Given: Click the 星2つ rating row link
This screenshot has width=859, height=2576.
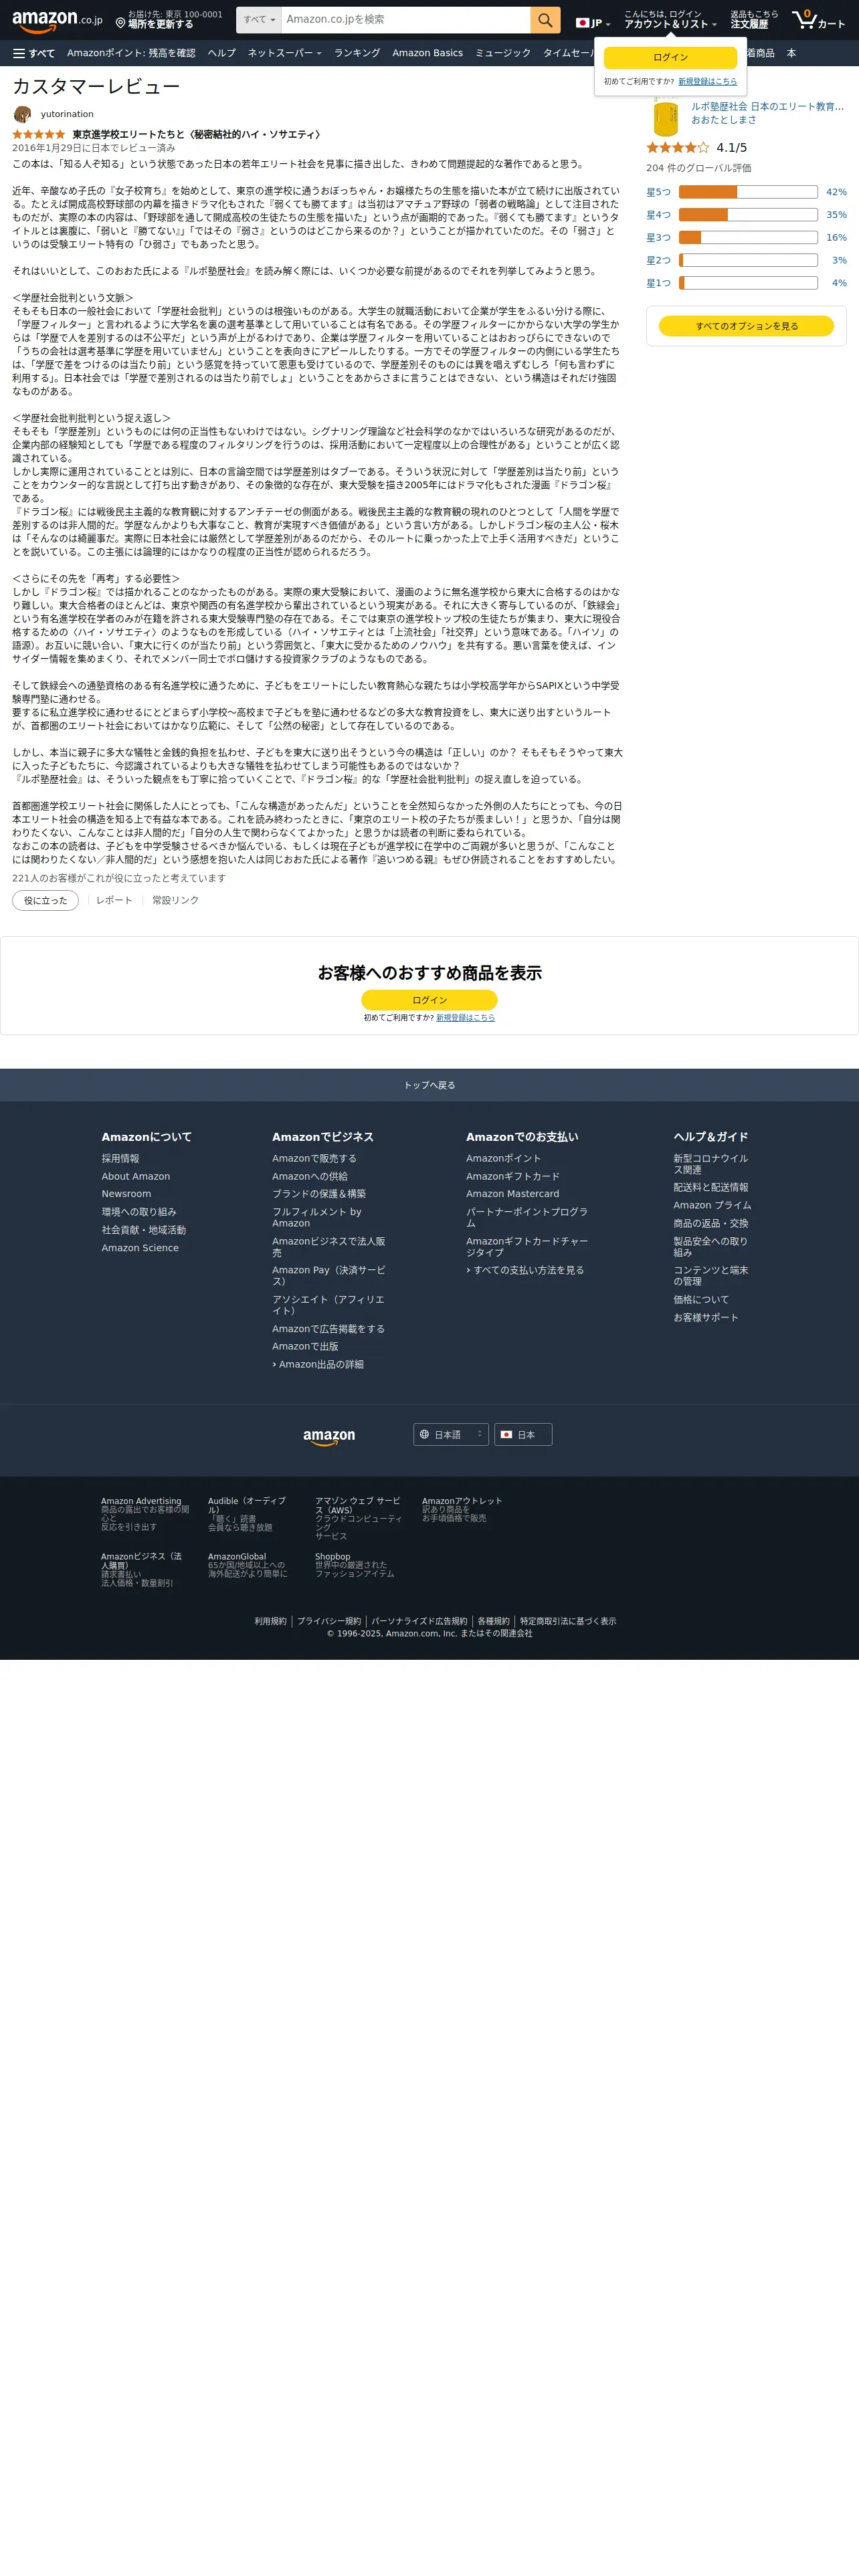Looking at the screenshot, I should coord(746,260).
